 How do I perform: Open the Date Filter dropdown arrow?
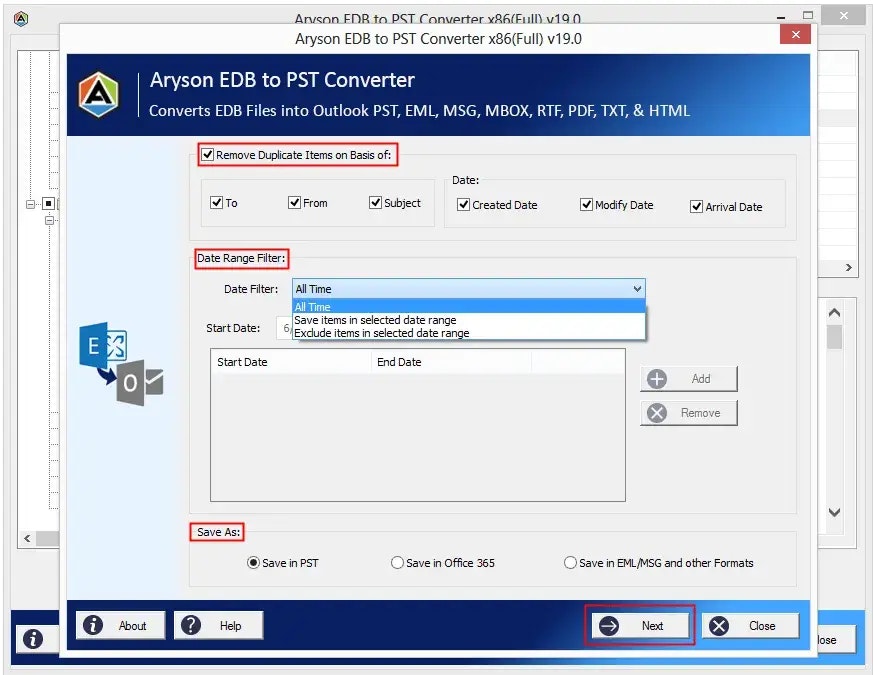click(x=637, y=288)
